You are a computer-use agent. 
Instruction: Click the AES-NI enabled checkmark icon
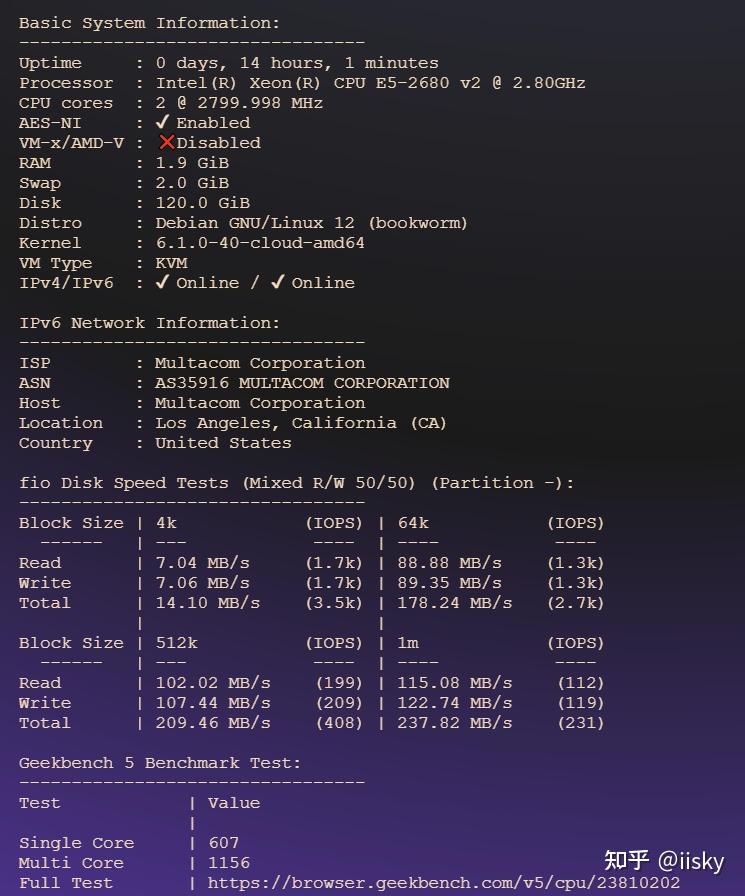pos(163,123)
